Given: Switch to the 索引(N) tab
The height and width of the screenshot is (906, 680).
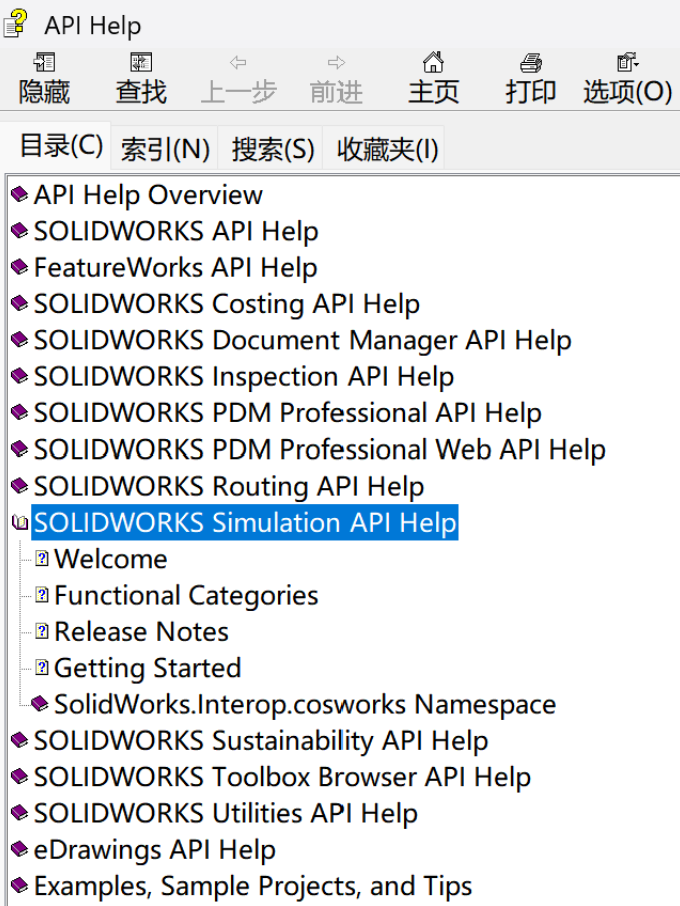Looking at the screenshot, I should (165, 150).
